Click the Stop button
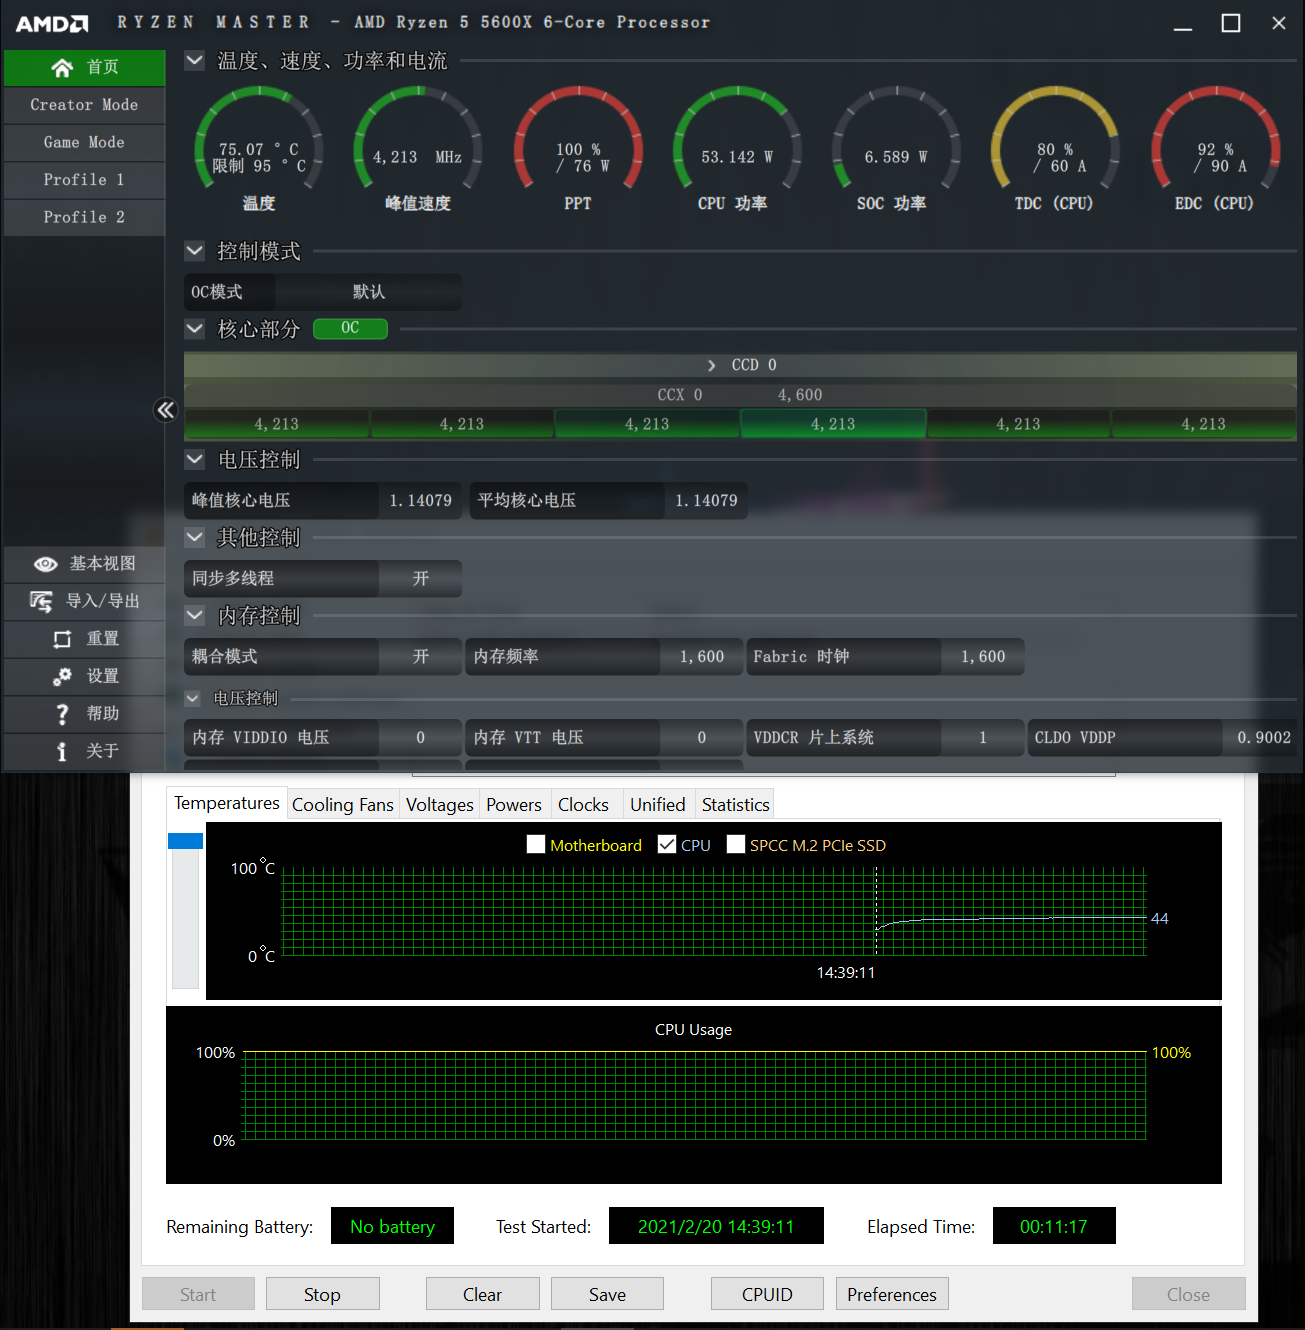1305x1330 pixels. click(x=322, y=1294)
